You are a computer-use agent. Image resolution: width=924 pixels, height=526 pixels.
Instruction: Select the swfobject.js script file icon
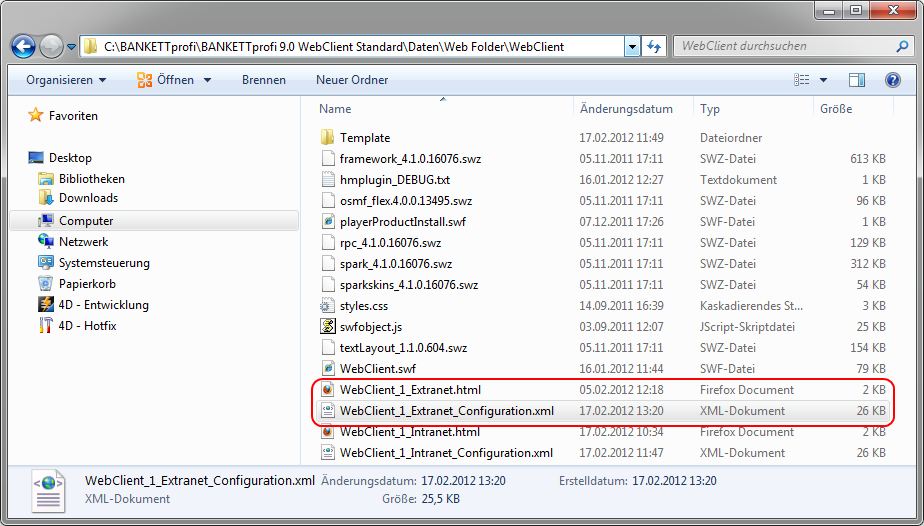(327, 327)
